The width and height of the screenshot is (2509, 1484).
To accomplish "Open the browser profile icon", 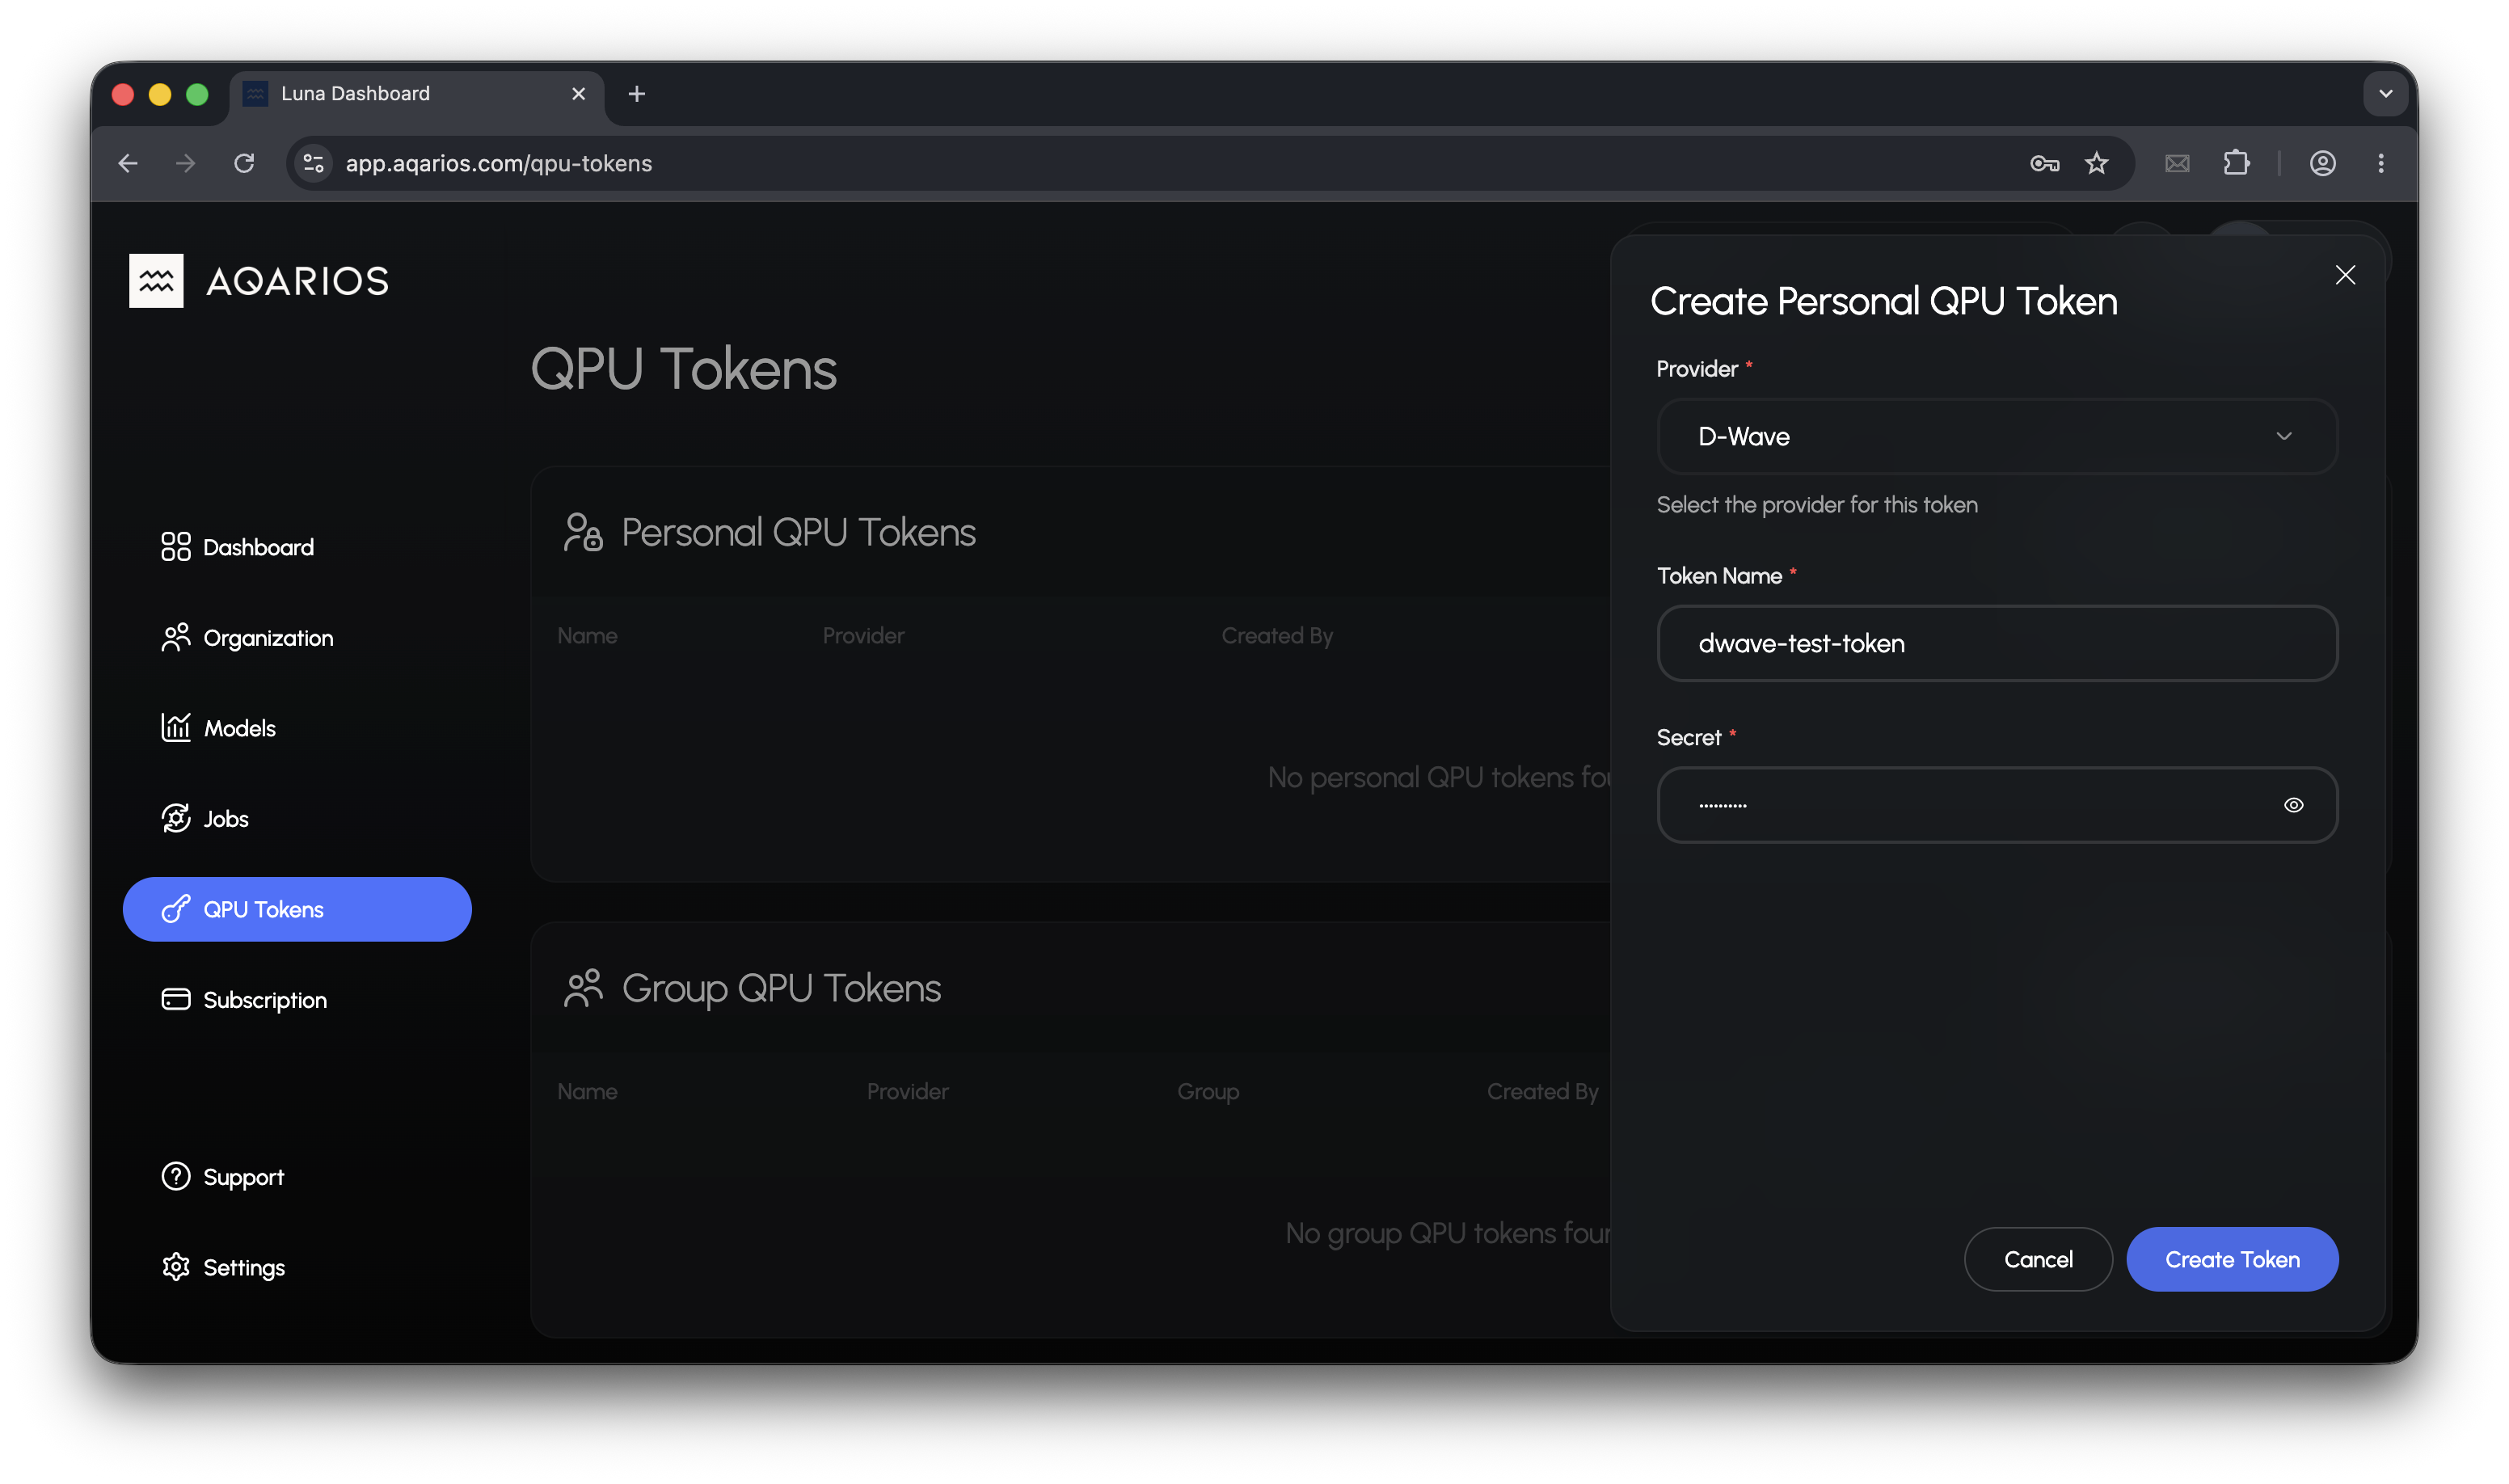I will pos(2322,163).
